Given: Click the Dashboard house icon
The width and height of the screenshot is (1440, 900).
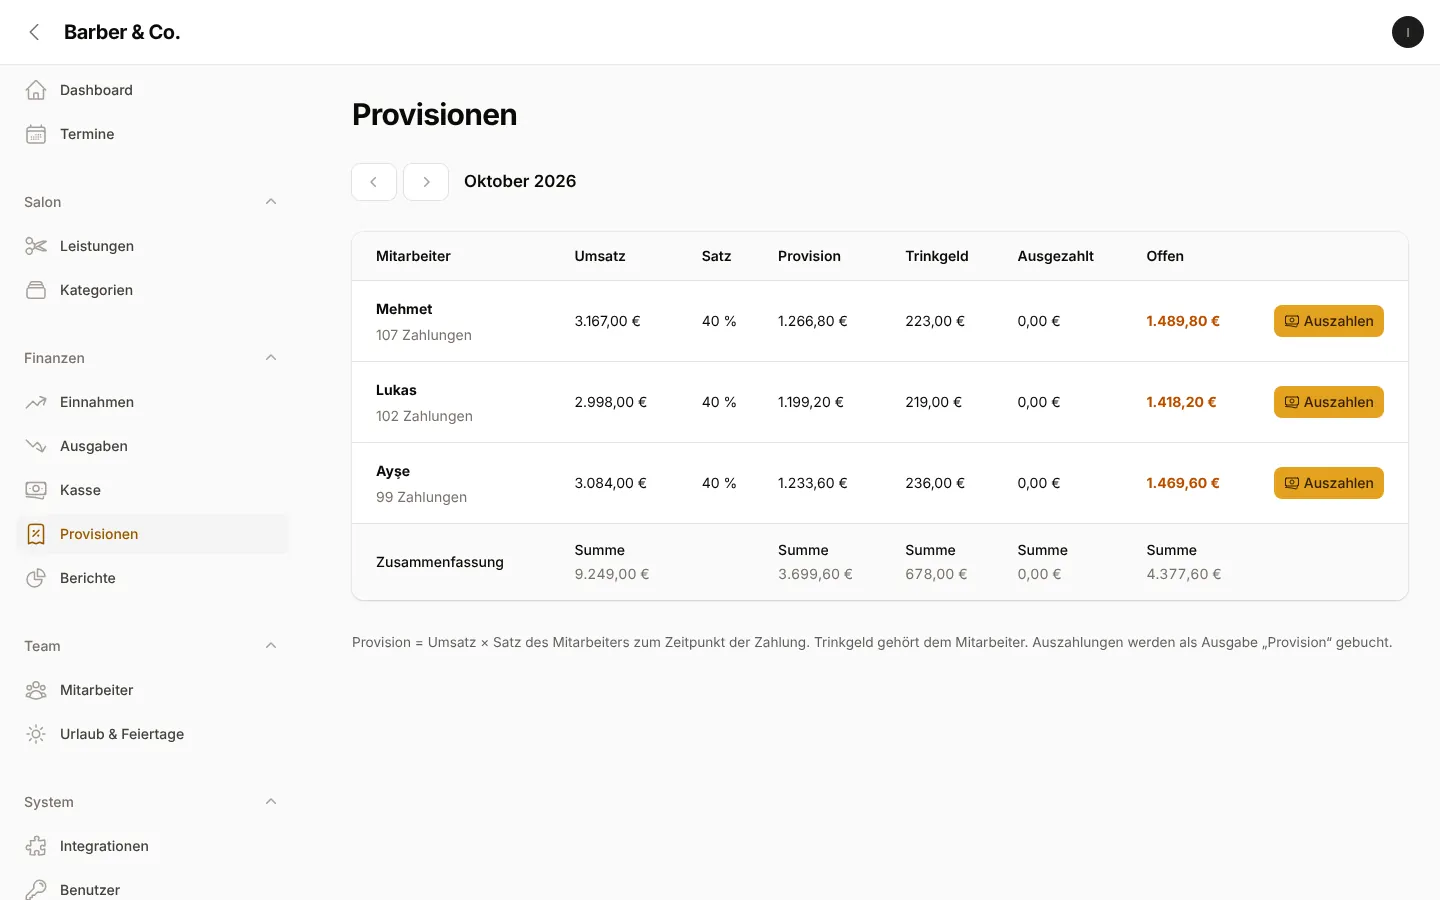Looking at the screenshot, I should pos(36,90).
